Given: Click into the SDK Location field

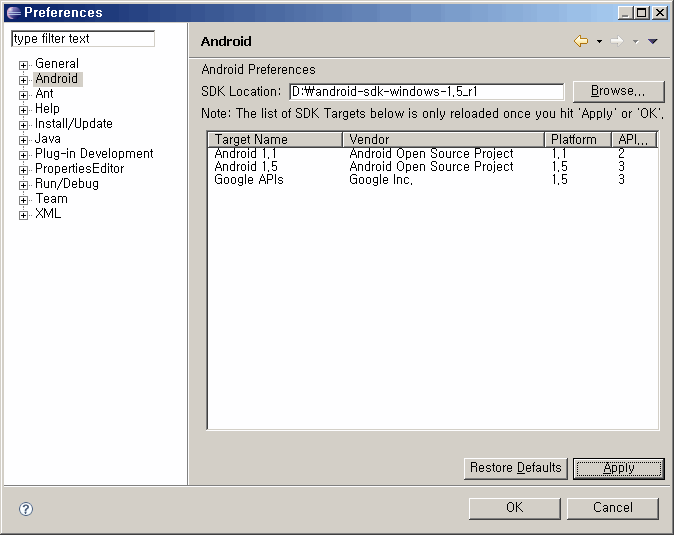Looking at the screenshot, I should [x=426, y=92].
